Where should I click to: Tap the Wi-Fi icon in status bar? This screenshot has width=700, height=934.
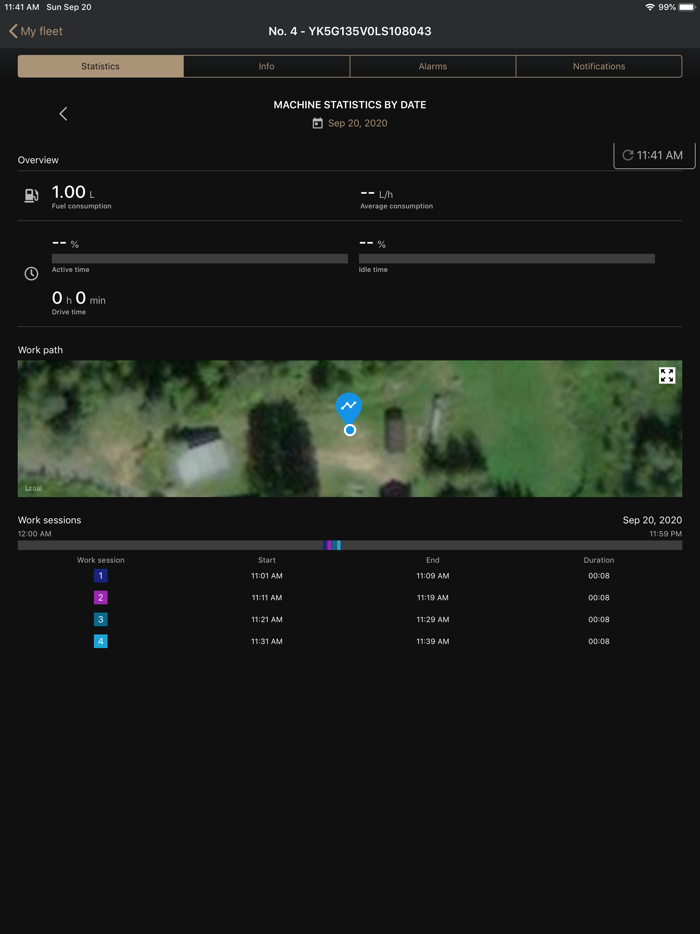(650, 7)
